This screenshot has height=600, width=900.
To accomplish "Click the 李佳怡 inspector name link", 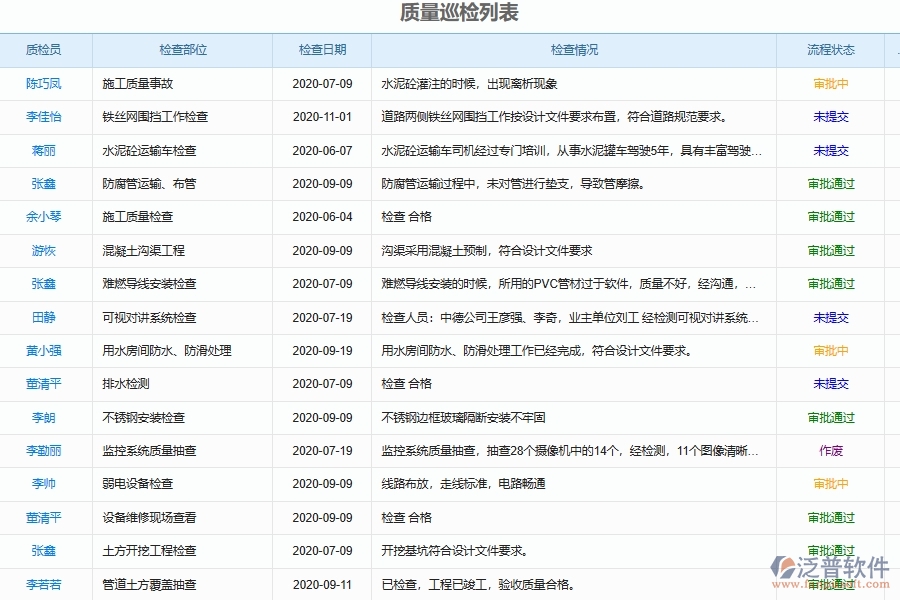I will [44, 117].
